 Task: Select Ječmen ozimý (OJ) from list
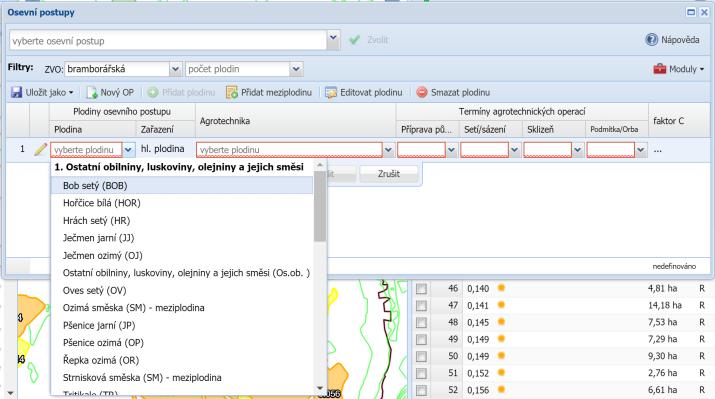point(182,255)
